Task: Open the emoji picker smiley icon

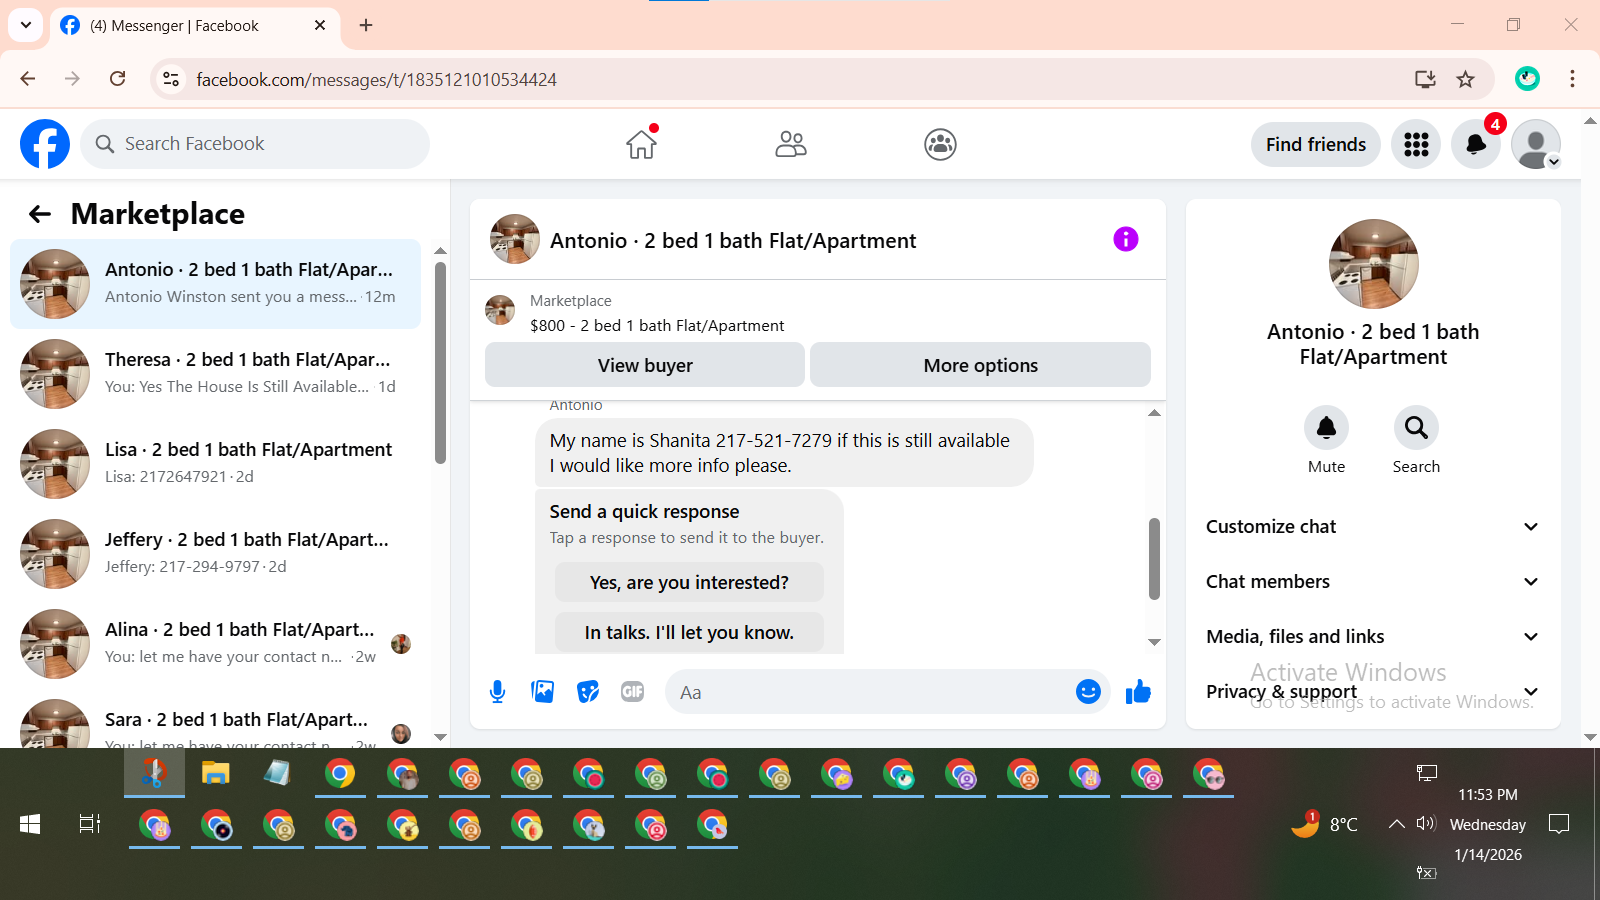Action: pos(1088,692)
